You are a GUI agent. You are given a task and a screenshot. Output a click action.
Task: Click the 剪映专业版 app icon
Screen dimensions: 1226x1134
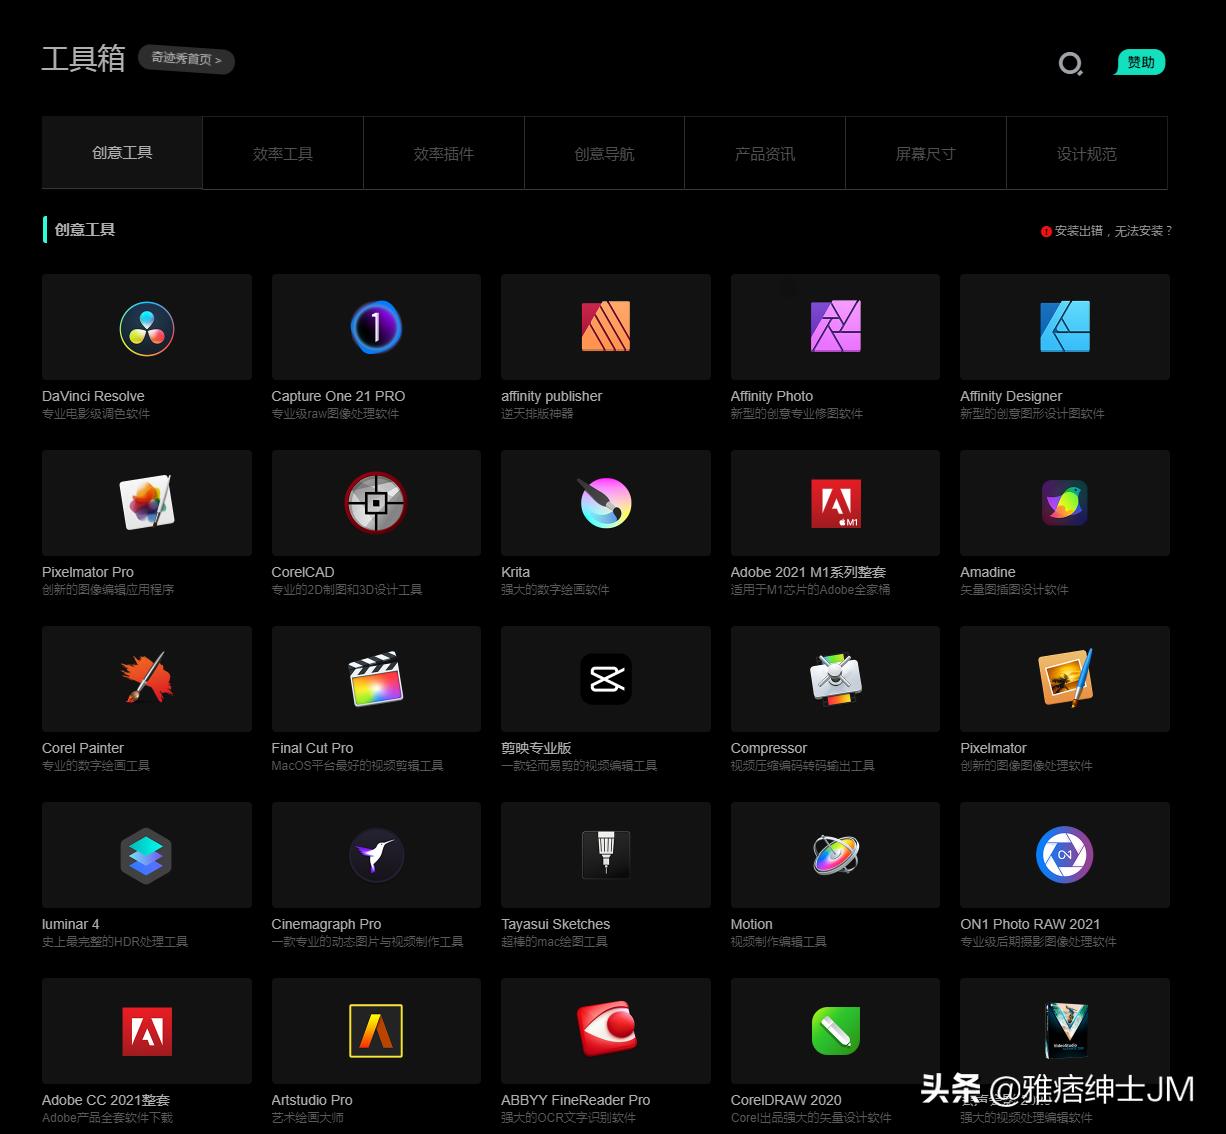point(605,679)
